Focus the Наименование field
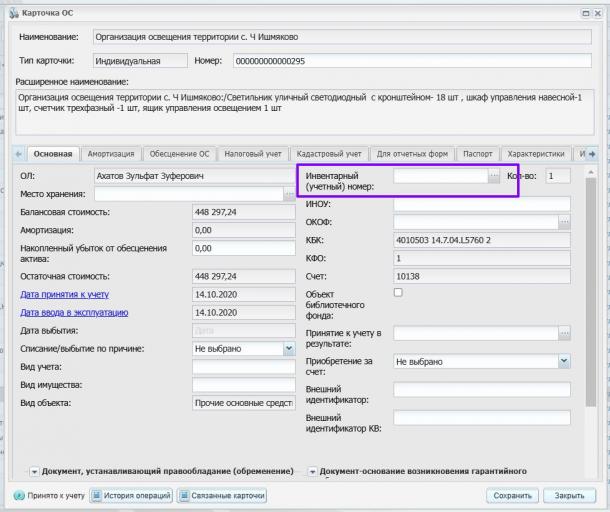 point(342,37)
